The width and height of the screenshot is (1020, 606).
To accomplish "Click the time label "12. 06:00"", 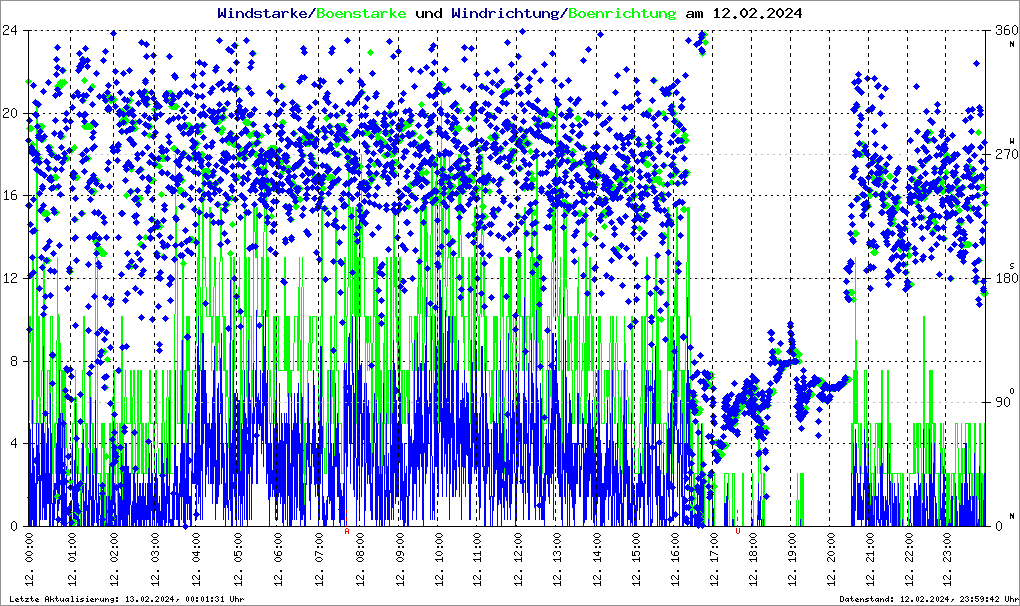I will point(278,558).
